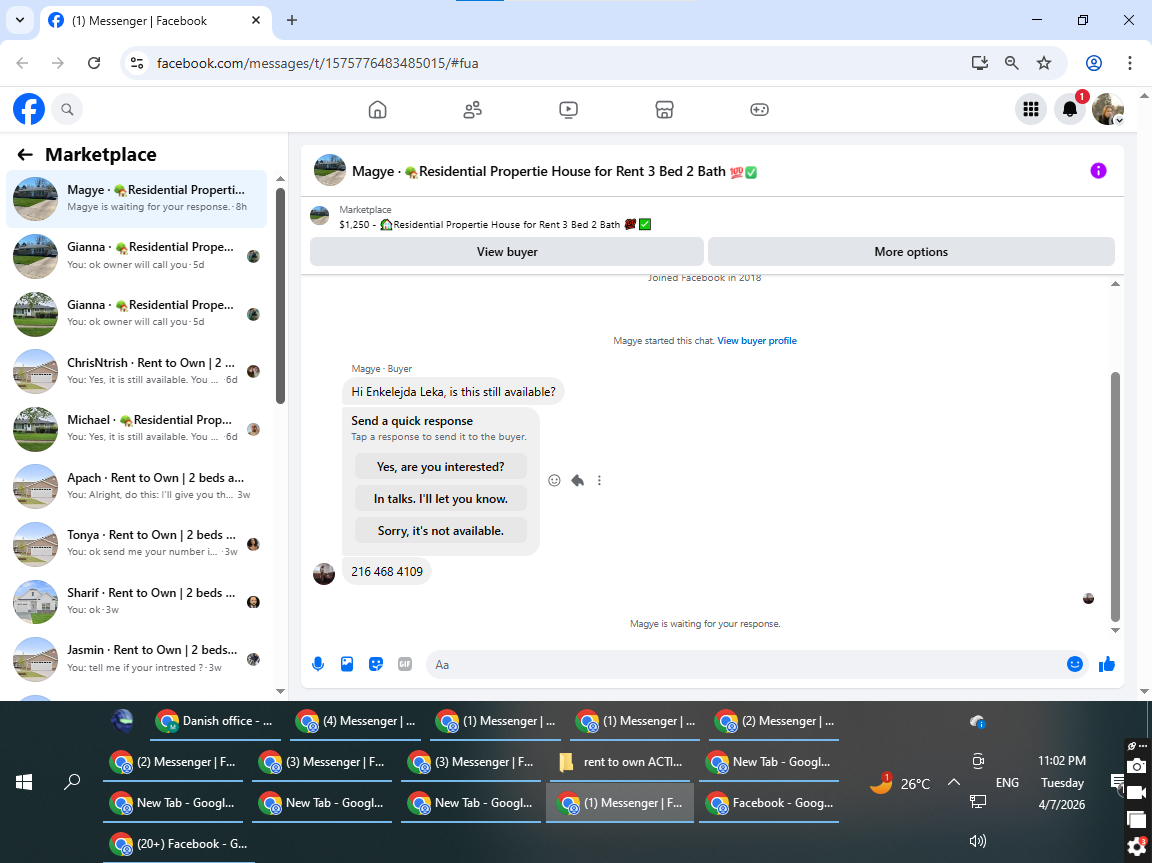The height and width of the screenshot is (863, 1152).
Task: Open Michael Residential Prop conversation
Action: [137, 428]
